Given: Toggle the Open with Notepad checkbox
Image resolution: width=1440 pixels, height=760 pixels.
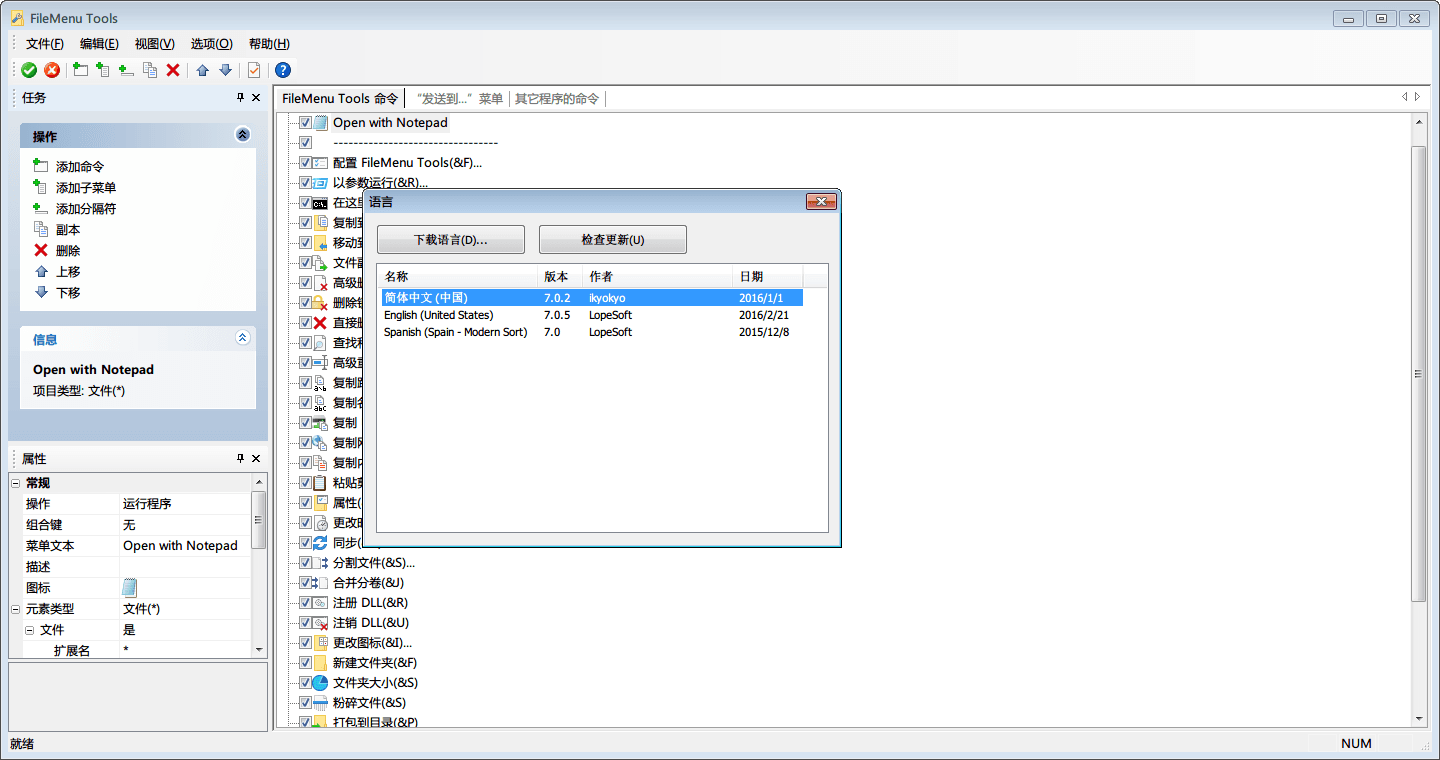Looking at the screenshot, I should point(306,123).
